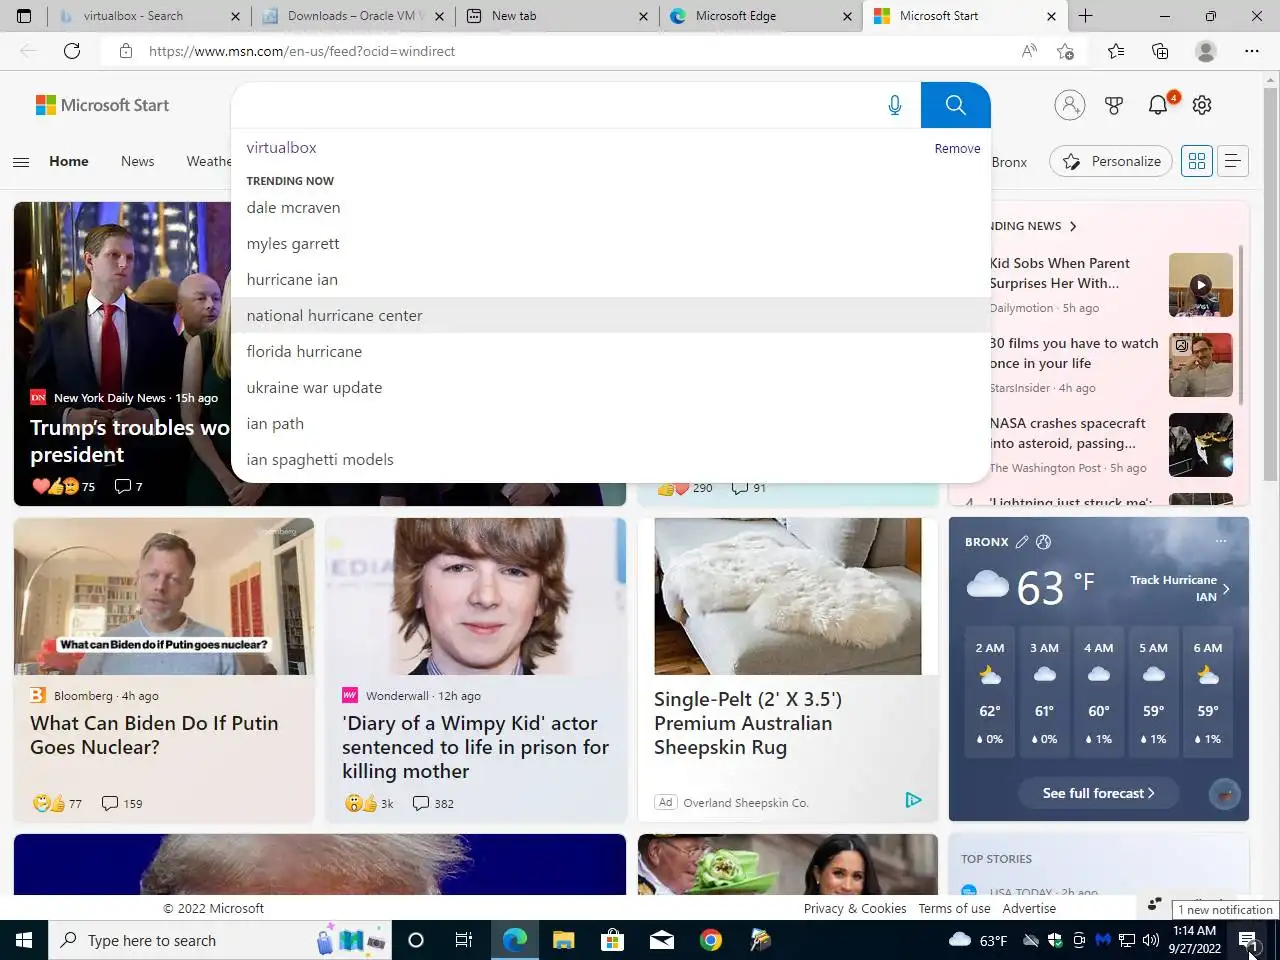Open the Advertise footer link

click(x=1029, y=908)
